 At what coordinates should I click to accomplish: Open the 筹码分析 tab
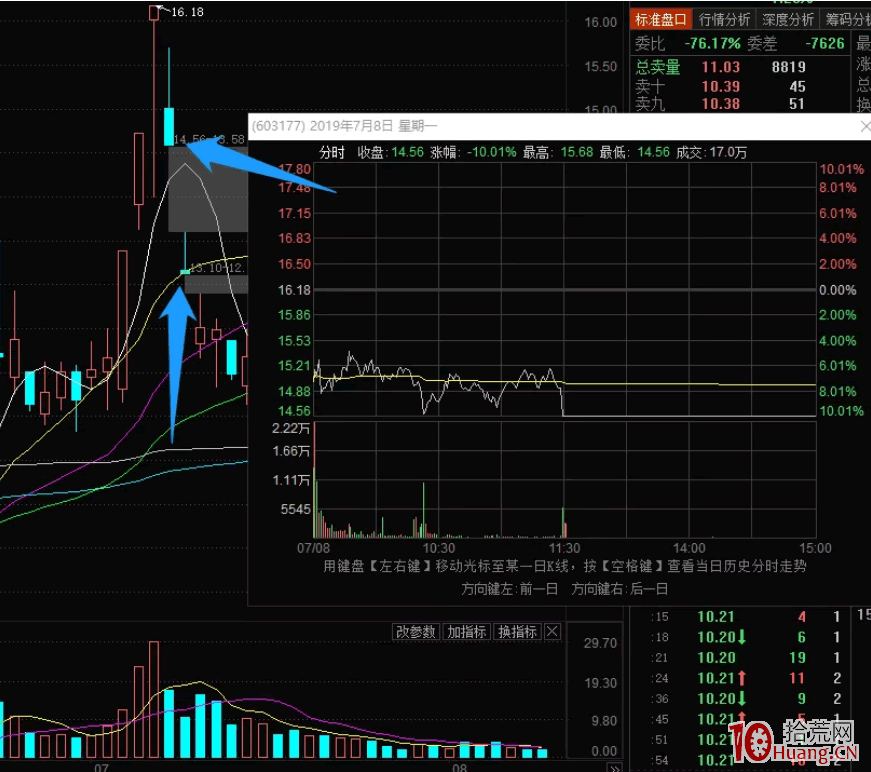[847, 20]
